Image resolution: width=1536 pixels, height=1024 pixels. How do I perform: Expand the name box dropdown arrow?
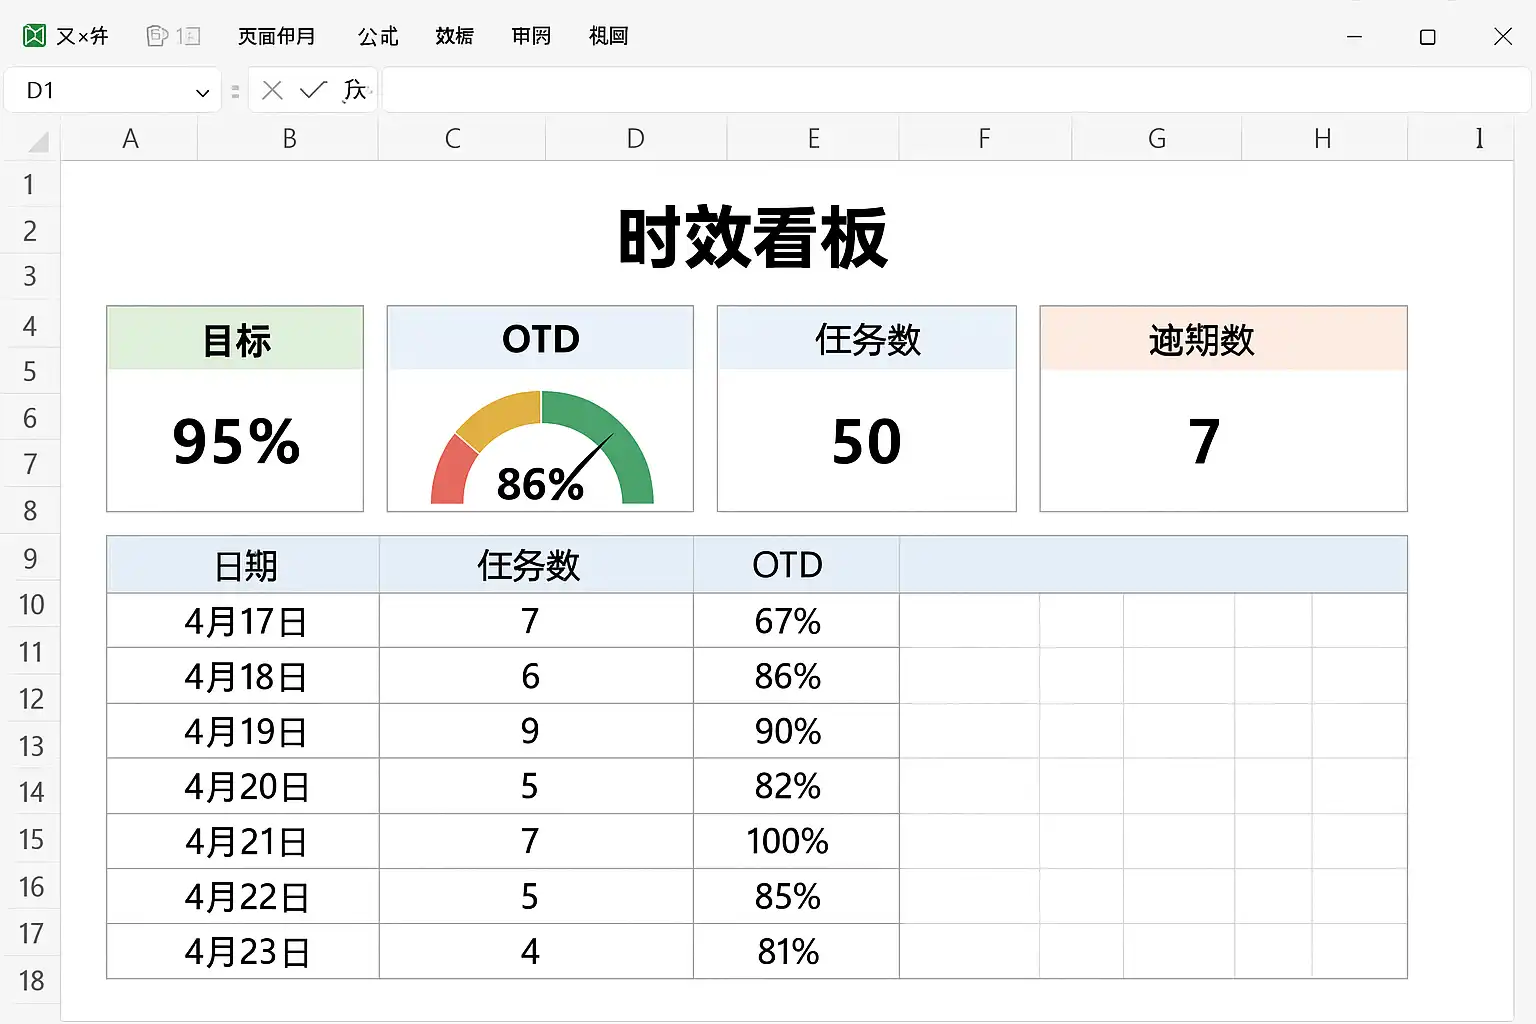(202, 92)
